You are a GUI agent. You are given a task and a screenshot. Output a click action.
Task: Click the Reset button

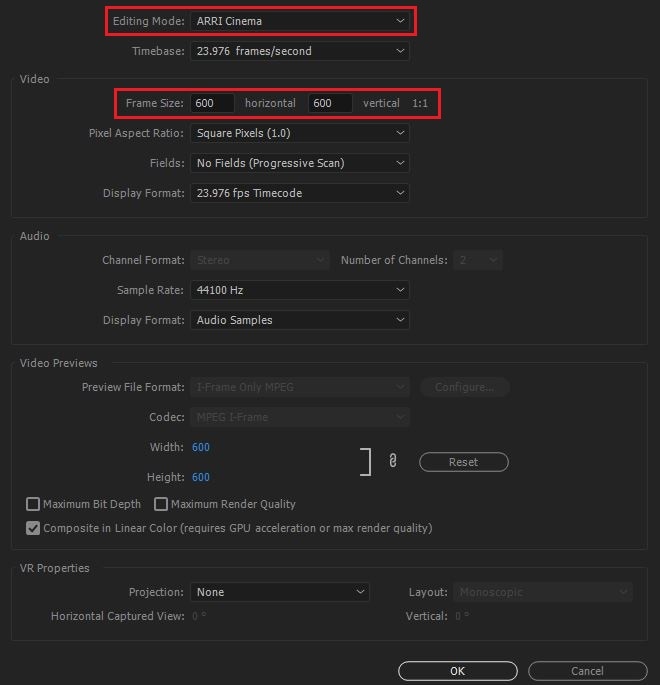point(463,462)
